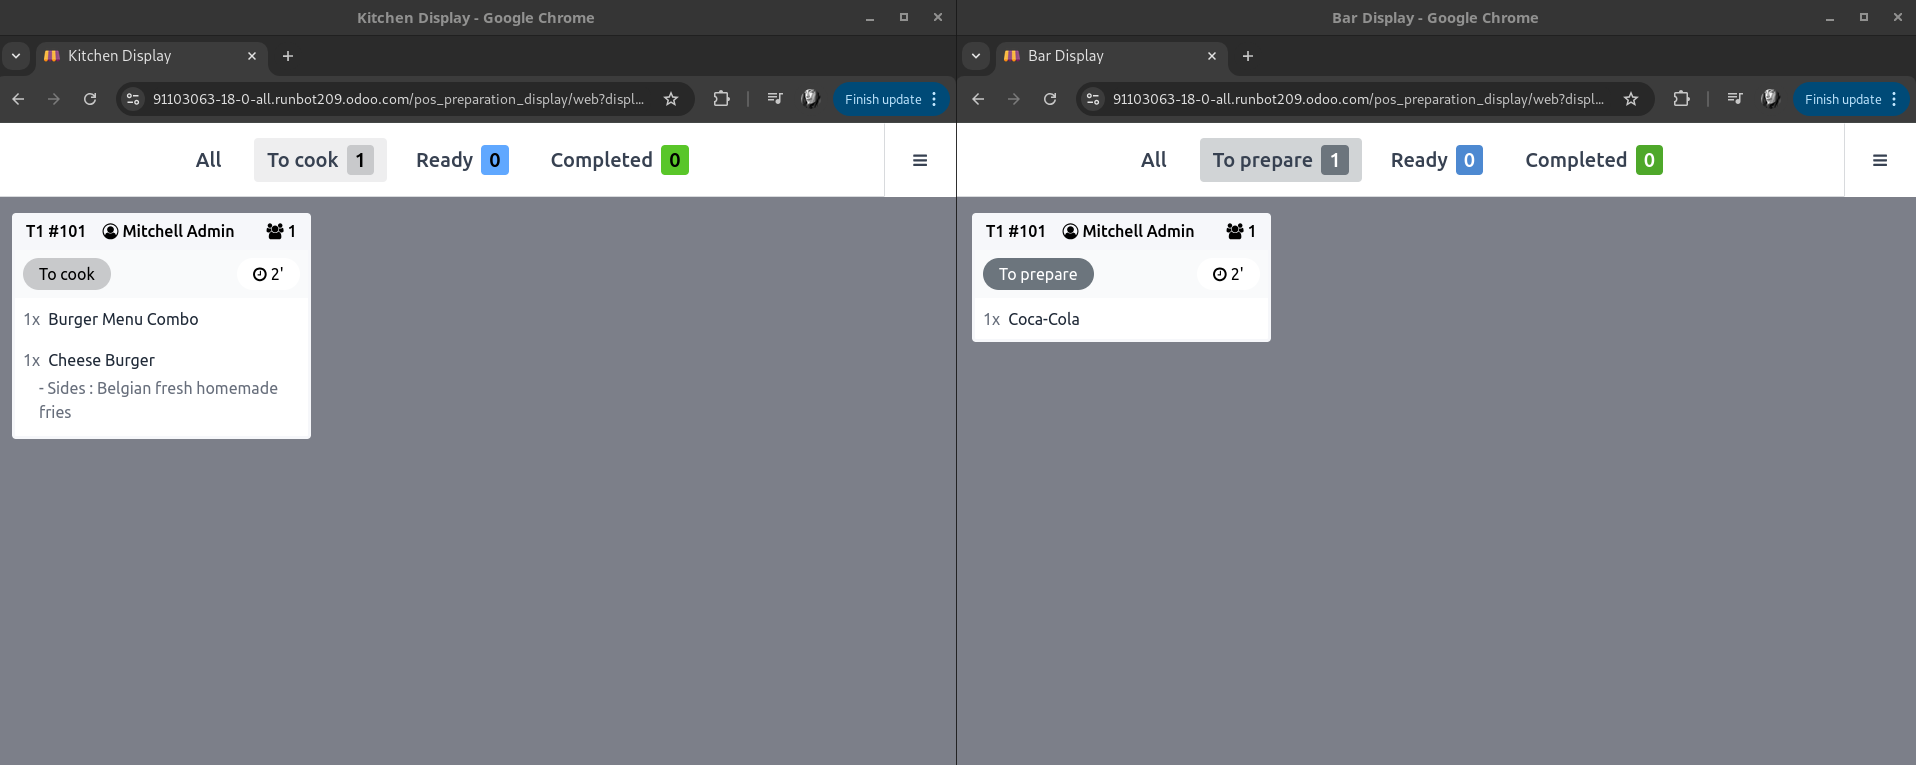Click the To prepare stage button on order
The height and width of the screenshot is (765, 1916).
pyautogui.click(x=1037, y=274)
